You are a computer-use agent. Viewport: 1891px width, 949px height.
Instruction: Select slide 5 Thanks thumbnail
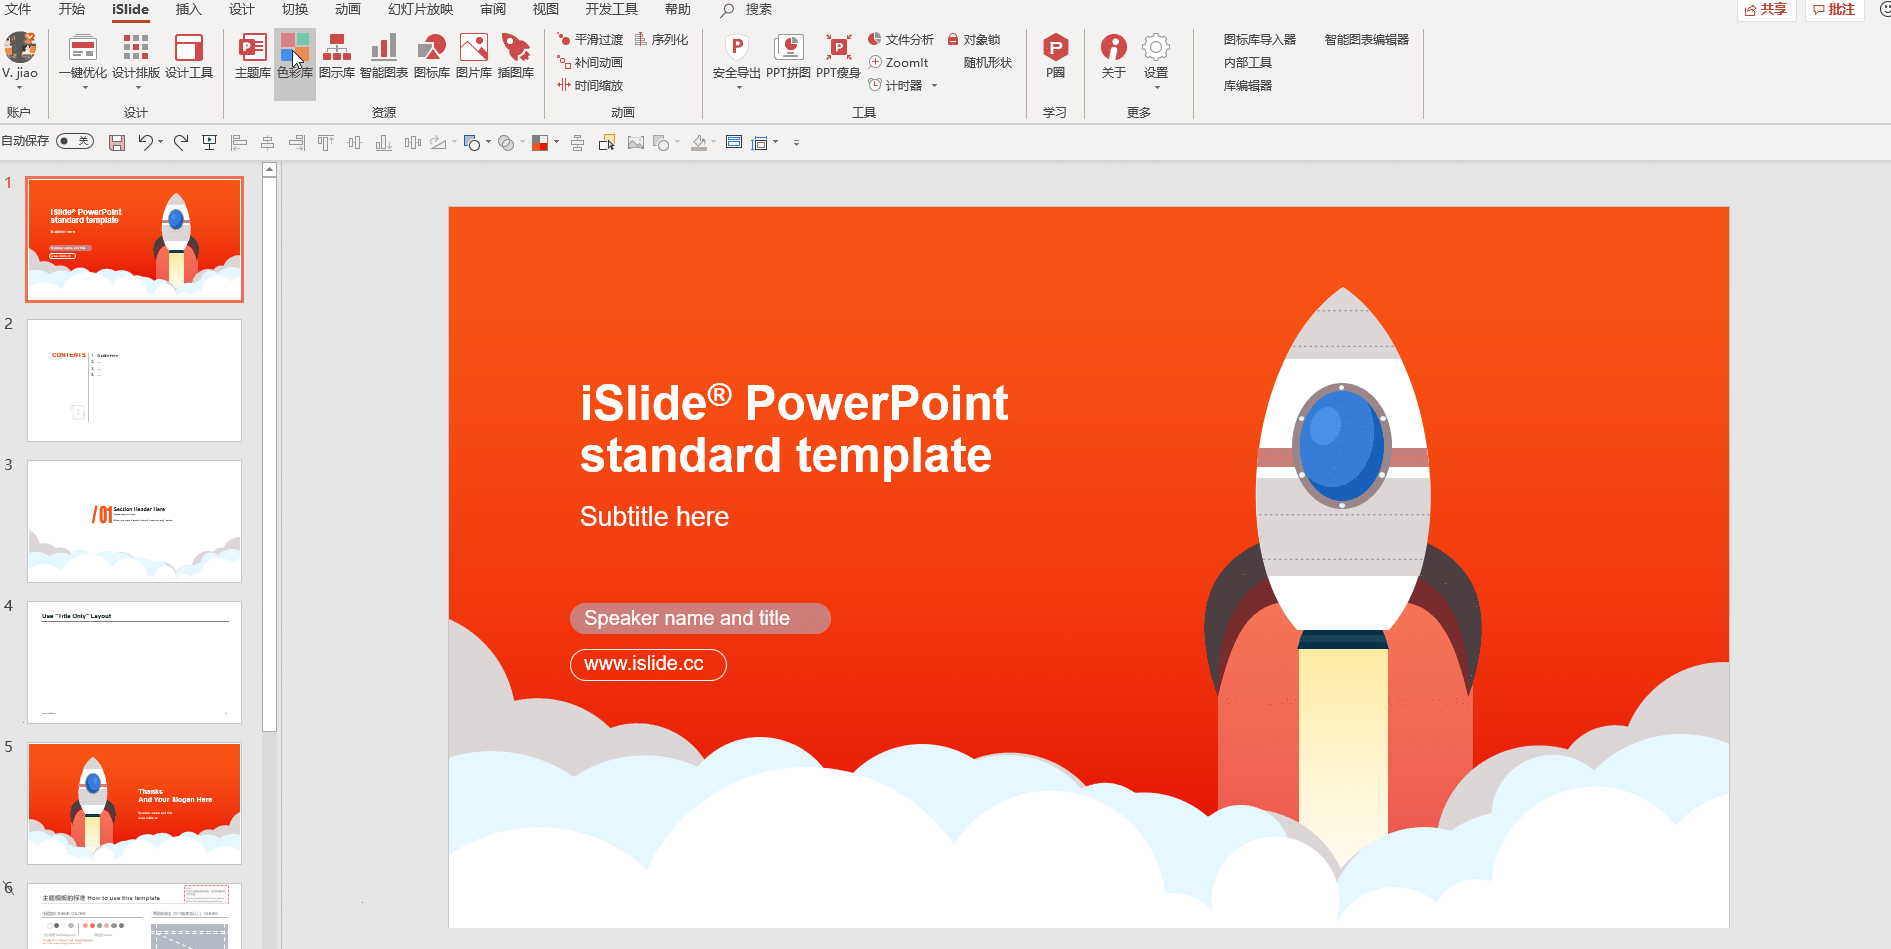pyautogui.click(x=134, y=803)
